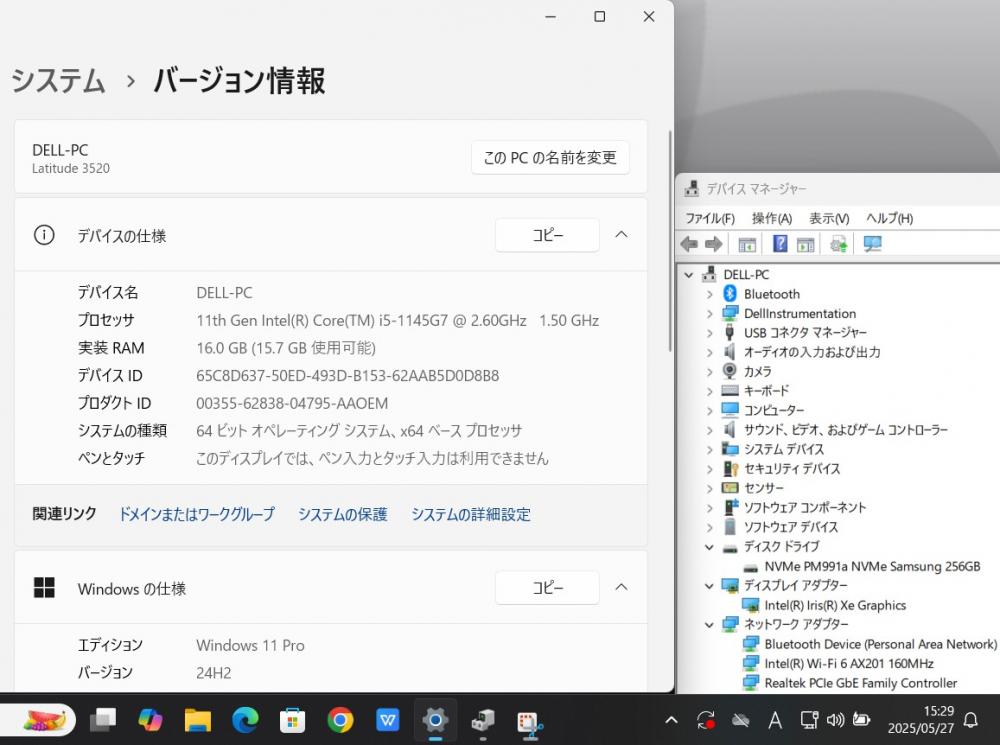
Task: Click Back arrow in Device Manager toolbar
Action: (689, 244)
